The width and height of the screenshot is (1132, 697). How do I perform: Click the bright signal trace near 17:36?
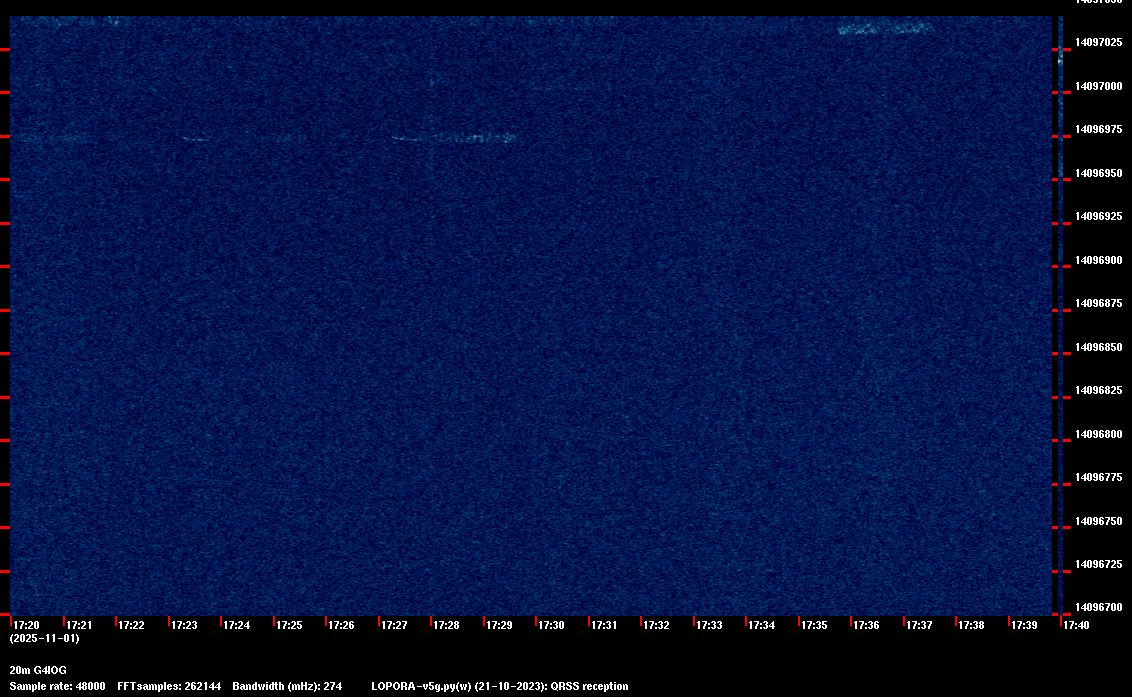886,29
